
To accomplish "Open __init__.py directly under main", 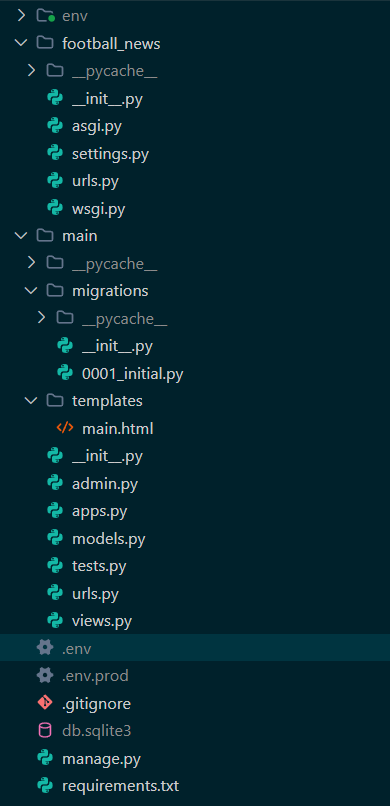I will pos(107,456).
